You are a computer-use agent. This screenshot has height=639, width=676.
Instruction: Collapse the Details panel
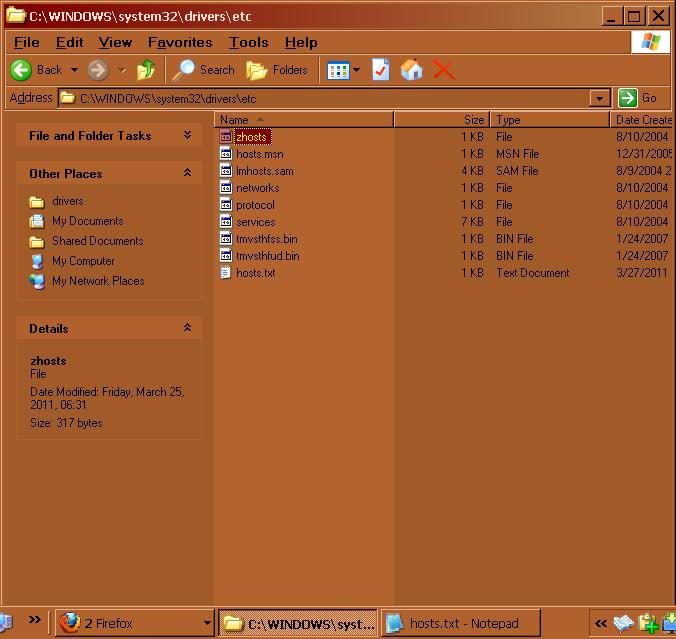(187, 328)
